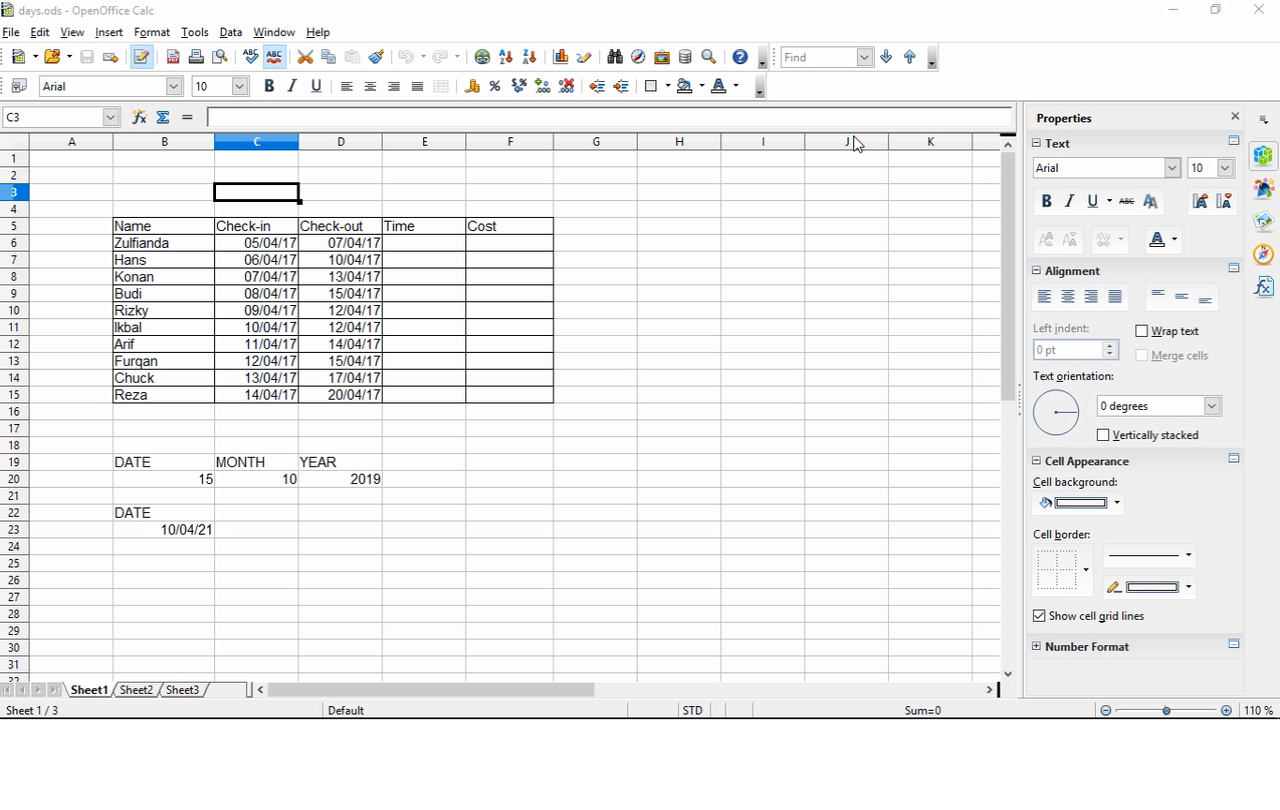
Task: Select the Sort Ascending icon
Action: [x=506, y=57]
